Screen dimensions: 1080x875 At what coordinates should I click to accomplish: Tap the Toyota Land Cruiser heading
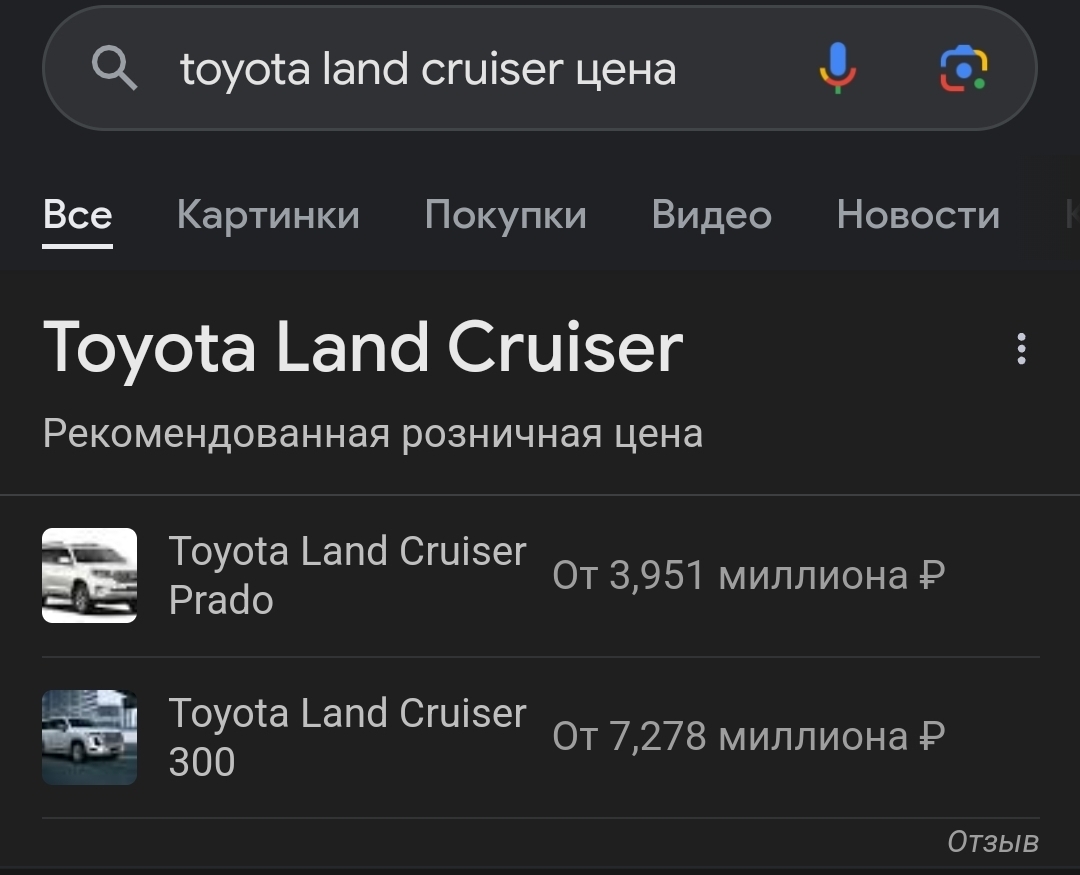point(363,348)
